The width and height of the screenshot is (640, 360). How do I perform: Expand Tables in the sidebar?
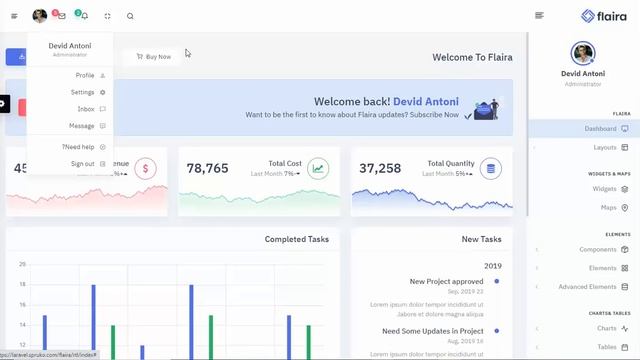pos(584,347)
